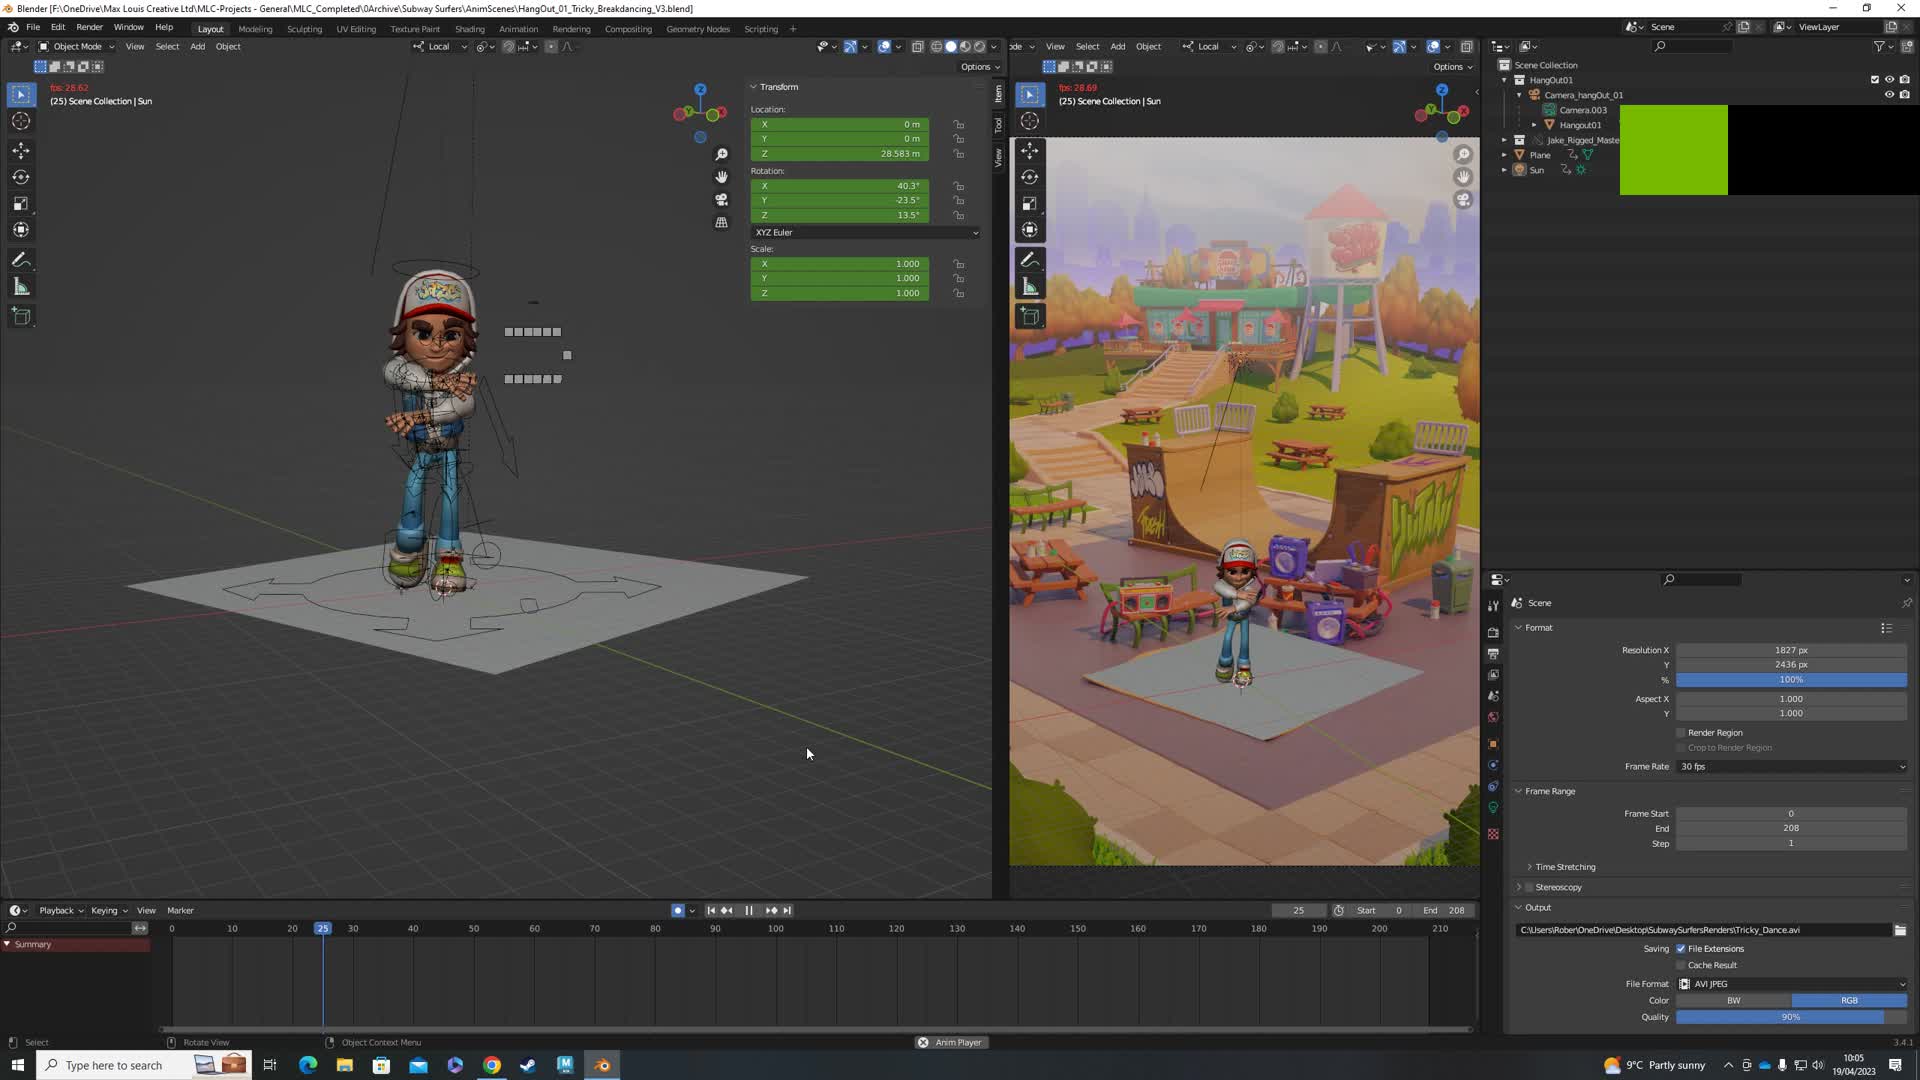Toggle gizmo display in left viewport header
Viewport: 1920px width, 1080px height.
pyautogui.click(x=850, y=46)
